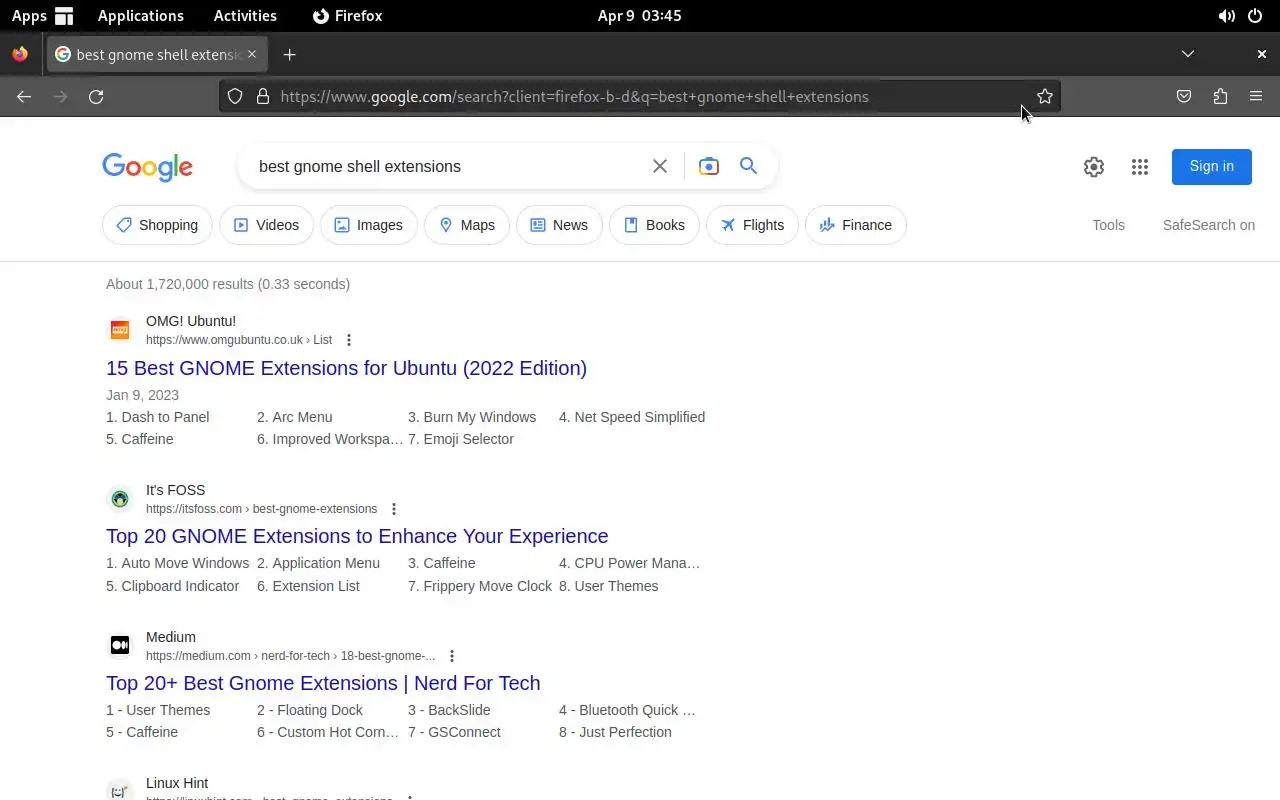The height and width of the screenshot is (800, 1280).
Task: Filter results by Shopping
Action: 157,225
